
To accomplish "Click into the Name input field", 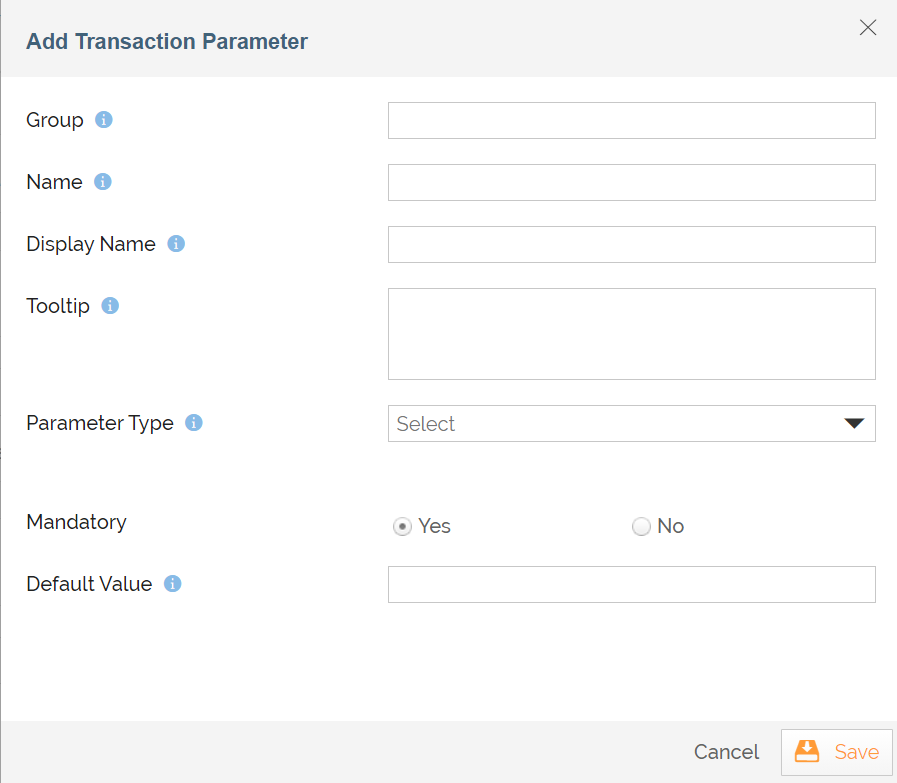I will (x=631, y=182).
